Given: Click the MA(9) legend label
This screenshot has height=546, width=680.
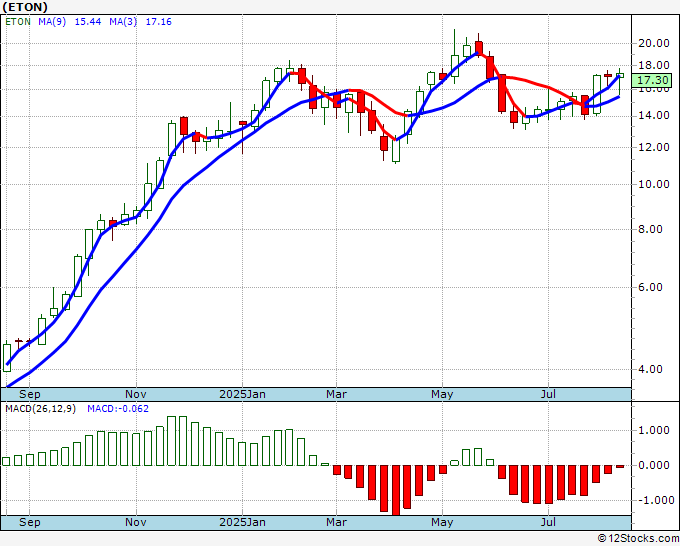Looking at the screenshot, I should point(52,22).
